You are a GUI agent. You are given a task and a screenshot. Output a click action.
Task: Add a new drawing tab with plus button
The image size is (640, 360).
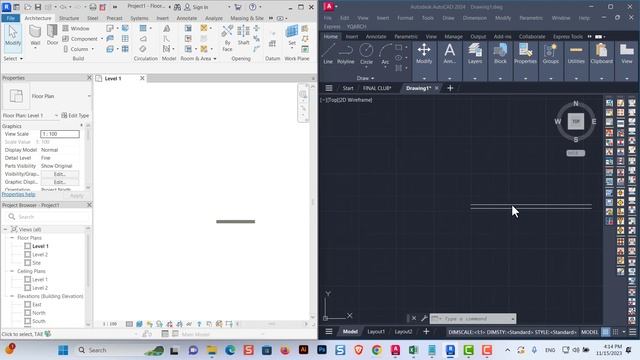click(450, 88)
